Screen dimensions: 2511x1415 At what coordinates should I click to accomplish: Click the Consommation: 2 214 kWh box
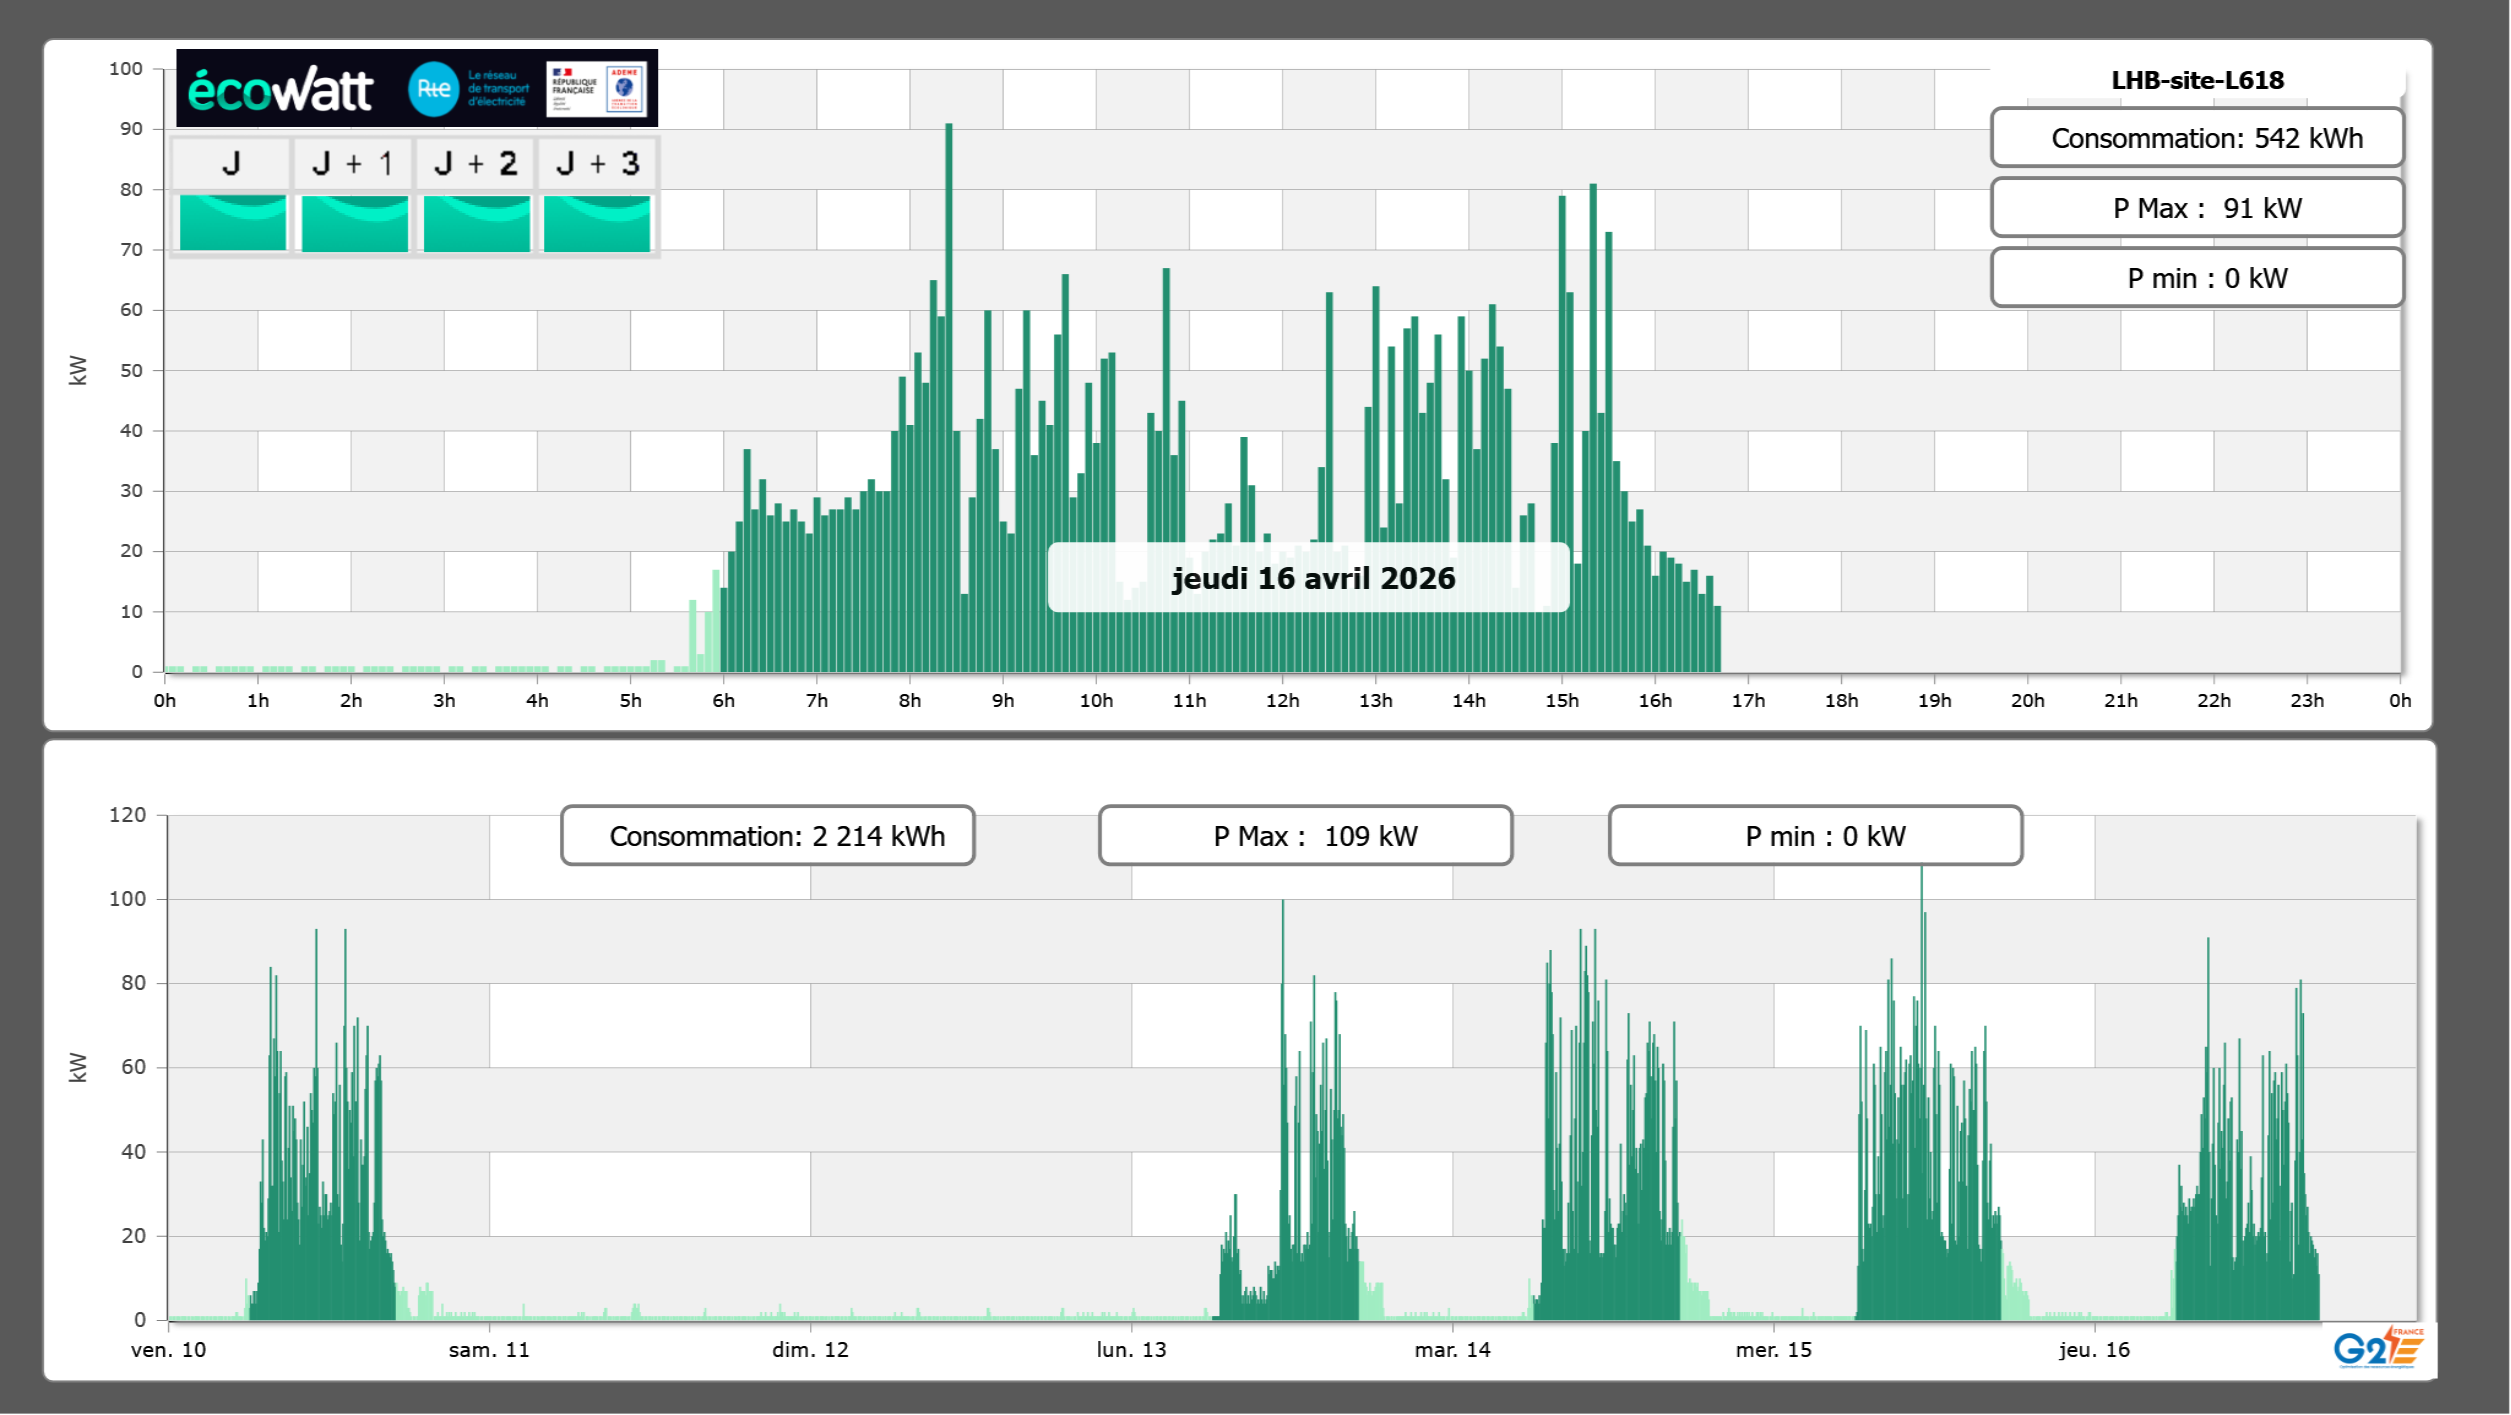click(x=767, y=836)
